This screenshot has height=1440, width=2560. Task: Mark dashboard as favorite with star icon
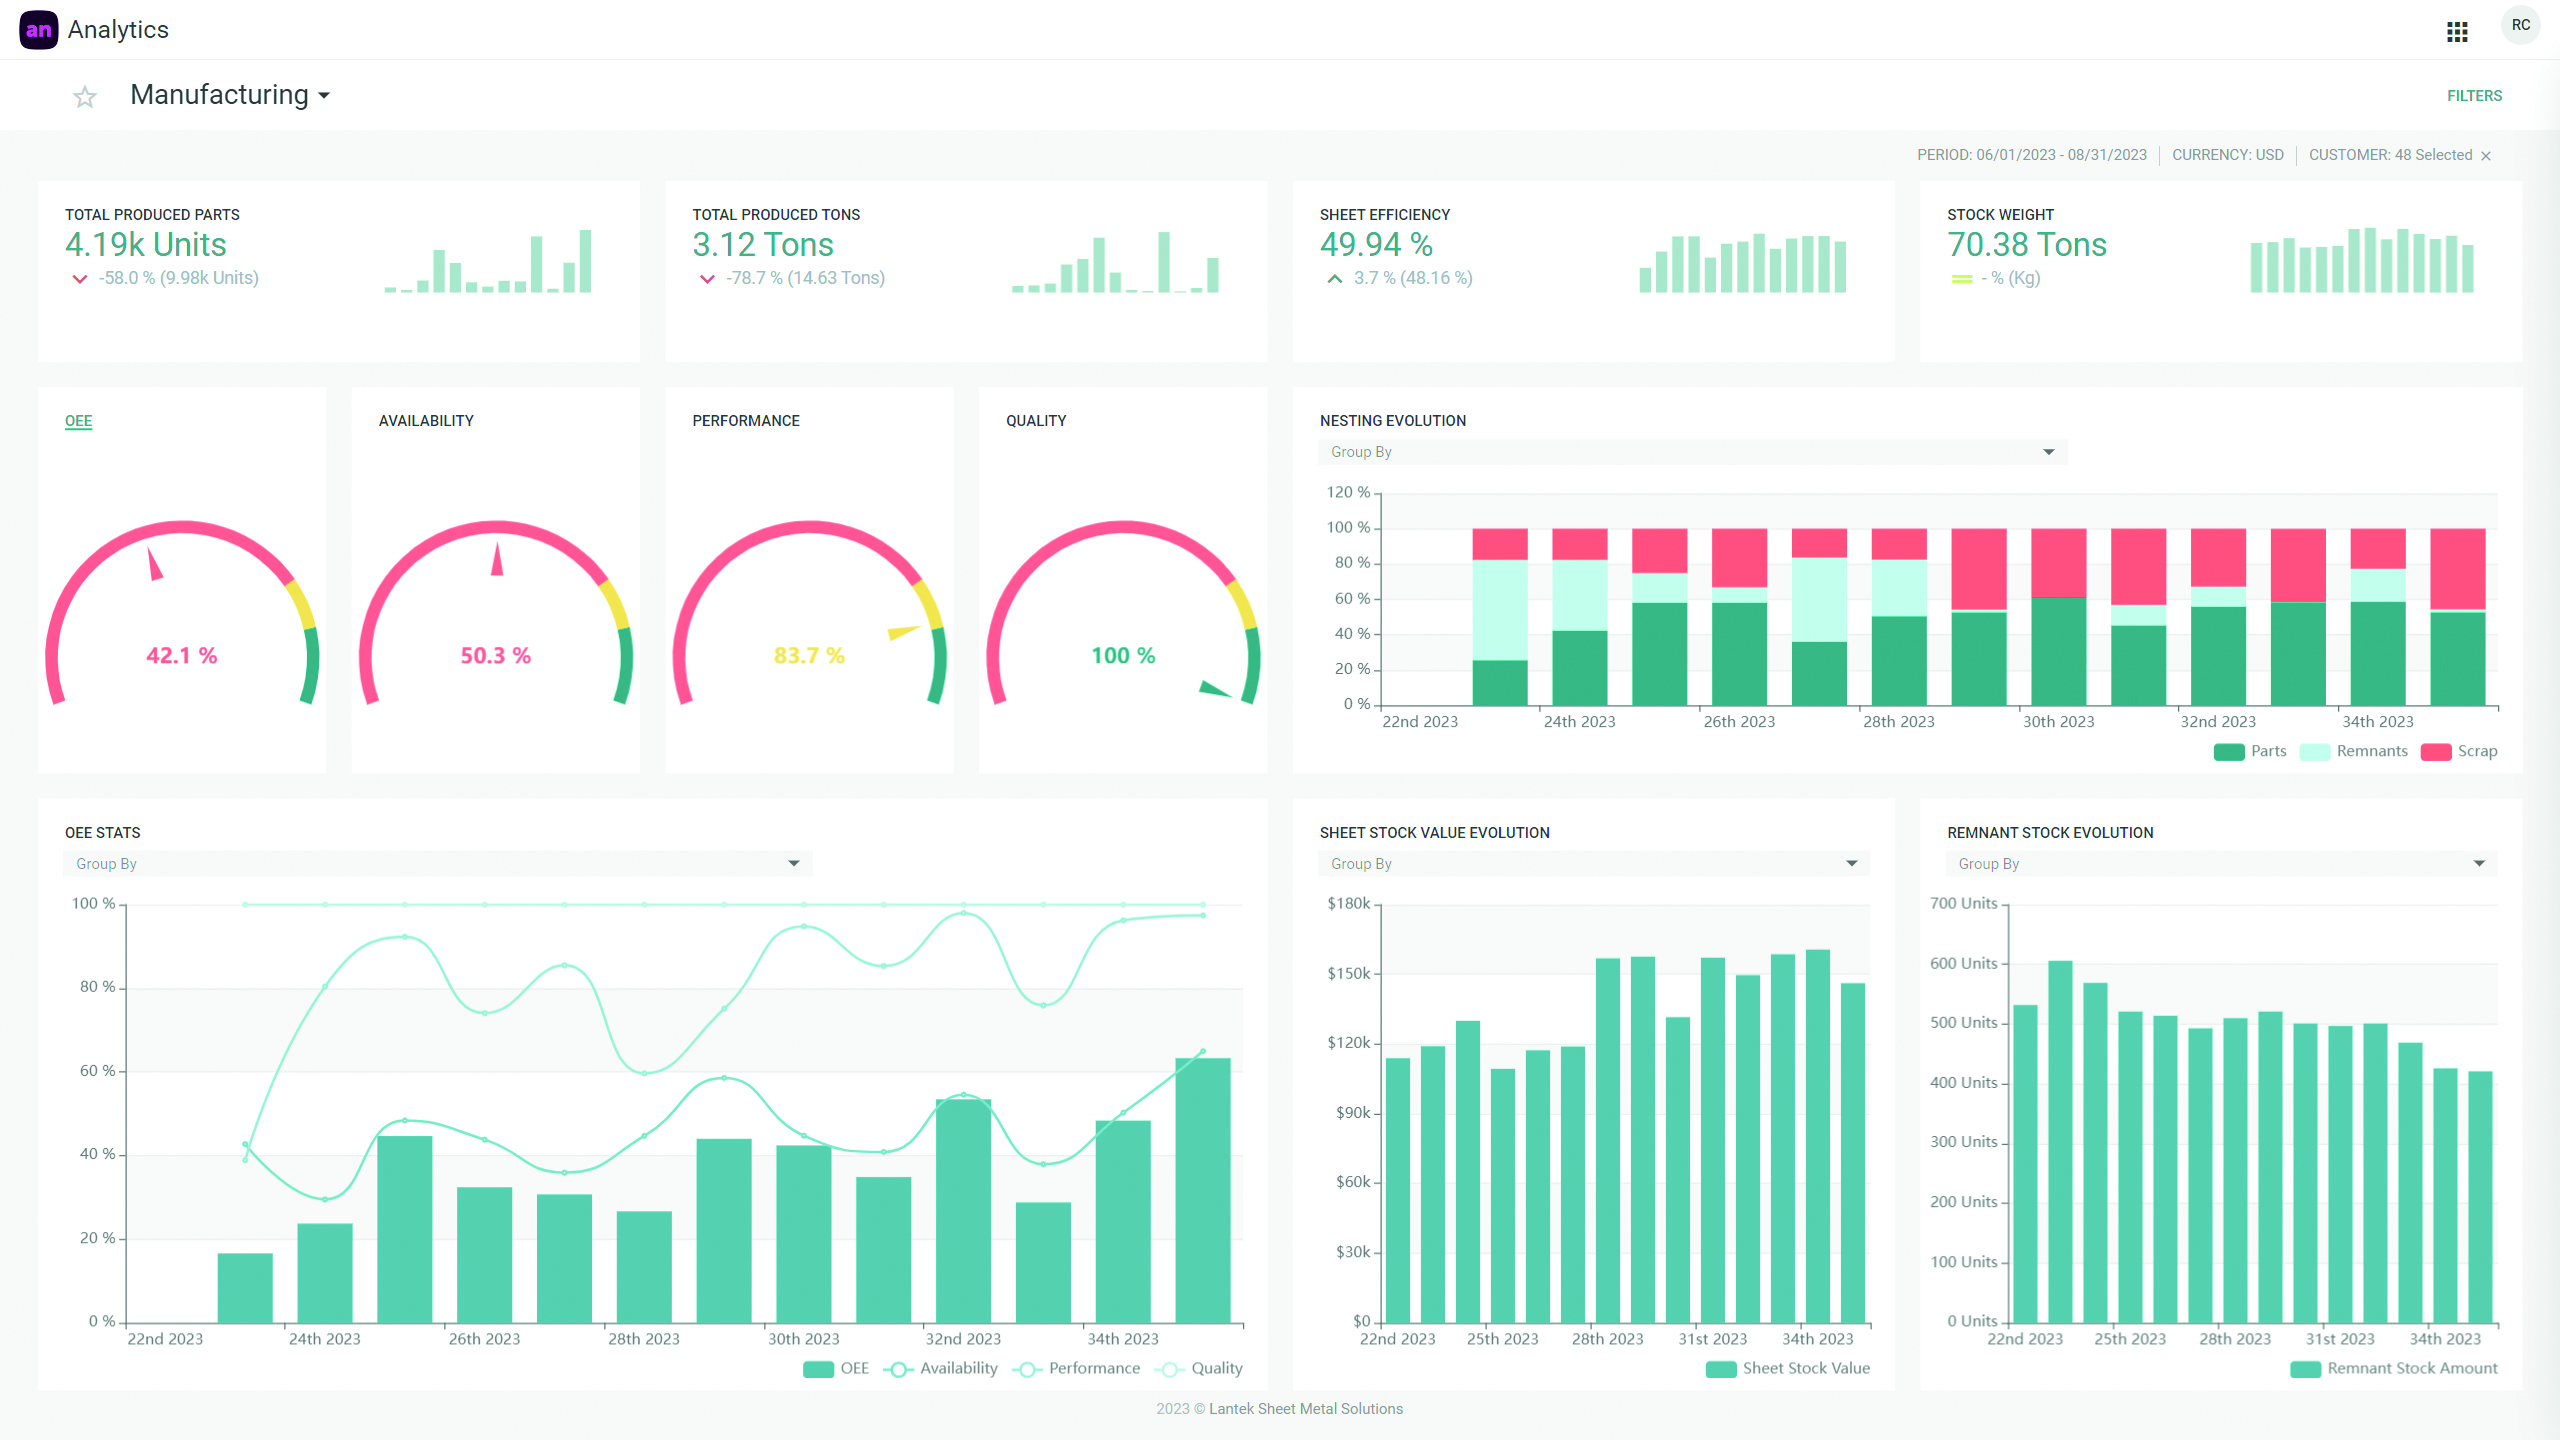point(85,97)
